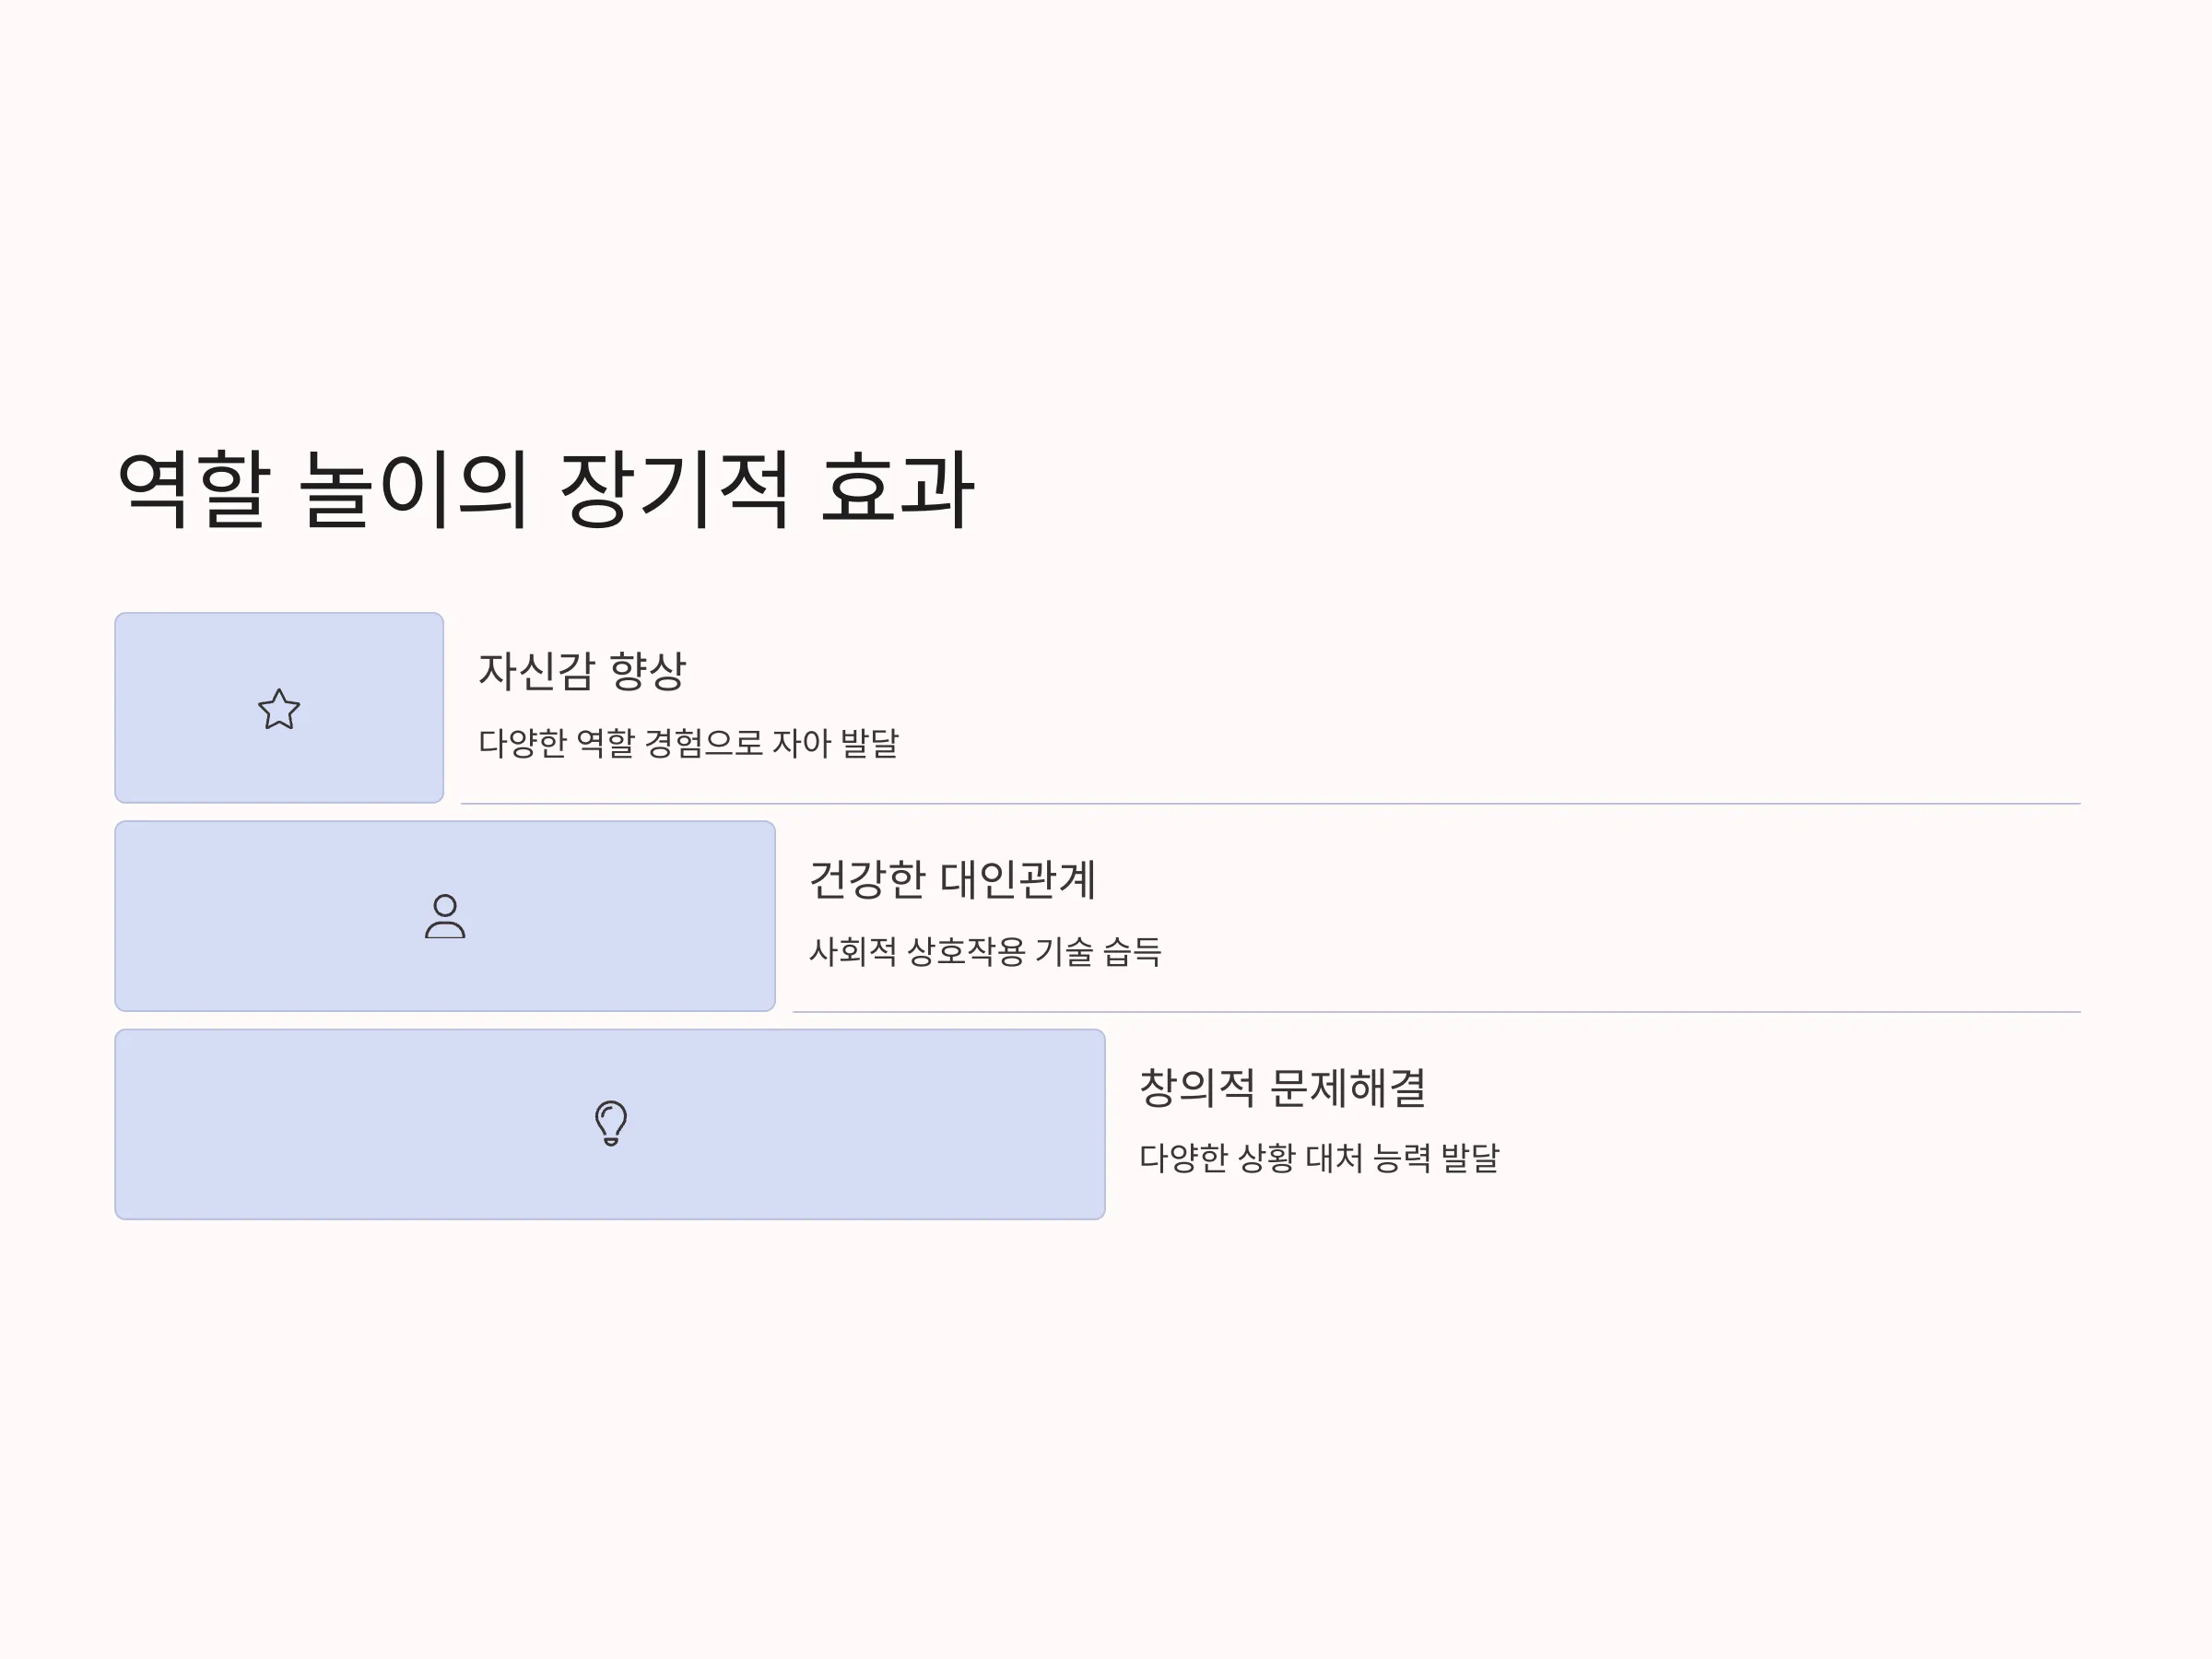Select the description 사회적 상호작용 기술 습득
2212x1659 pixels.
tap(985, 951)
